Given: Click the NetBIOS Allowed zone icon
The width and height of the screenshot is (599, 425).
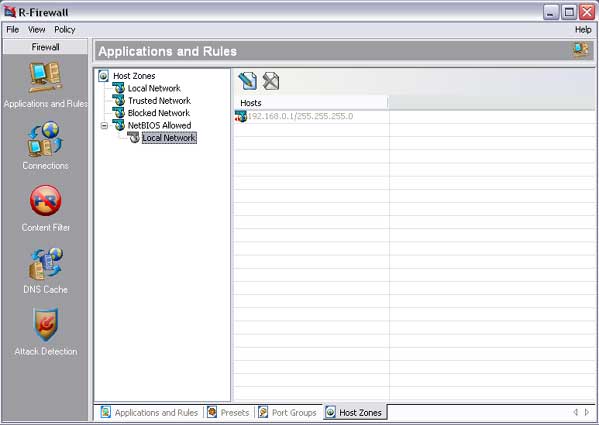Looking at the screenshot, I should [118, 125].
